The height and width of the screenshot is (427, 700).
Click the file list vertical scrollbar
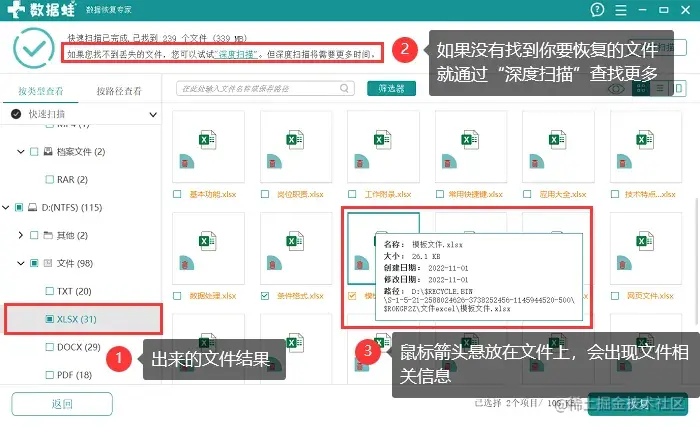coord(696,260)
